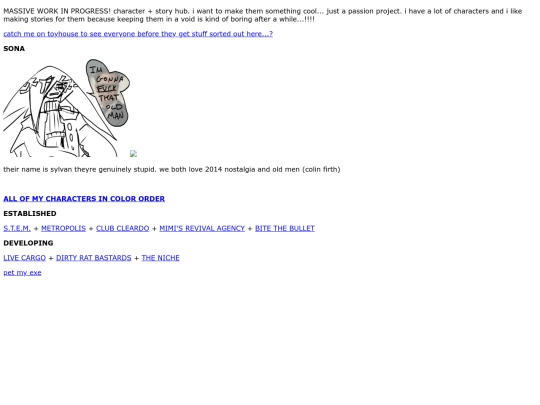The image size is (540, 405).
Task: Open DIRTY RAT BASTARDS link
Action: (94, 258)
